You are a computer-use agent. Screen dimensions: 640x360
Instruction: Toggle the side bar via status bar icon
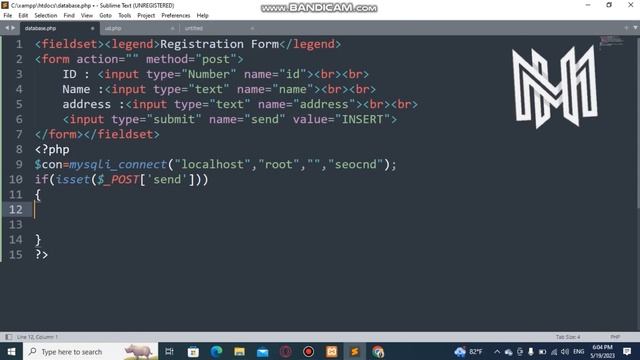(9, 337)
